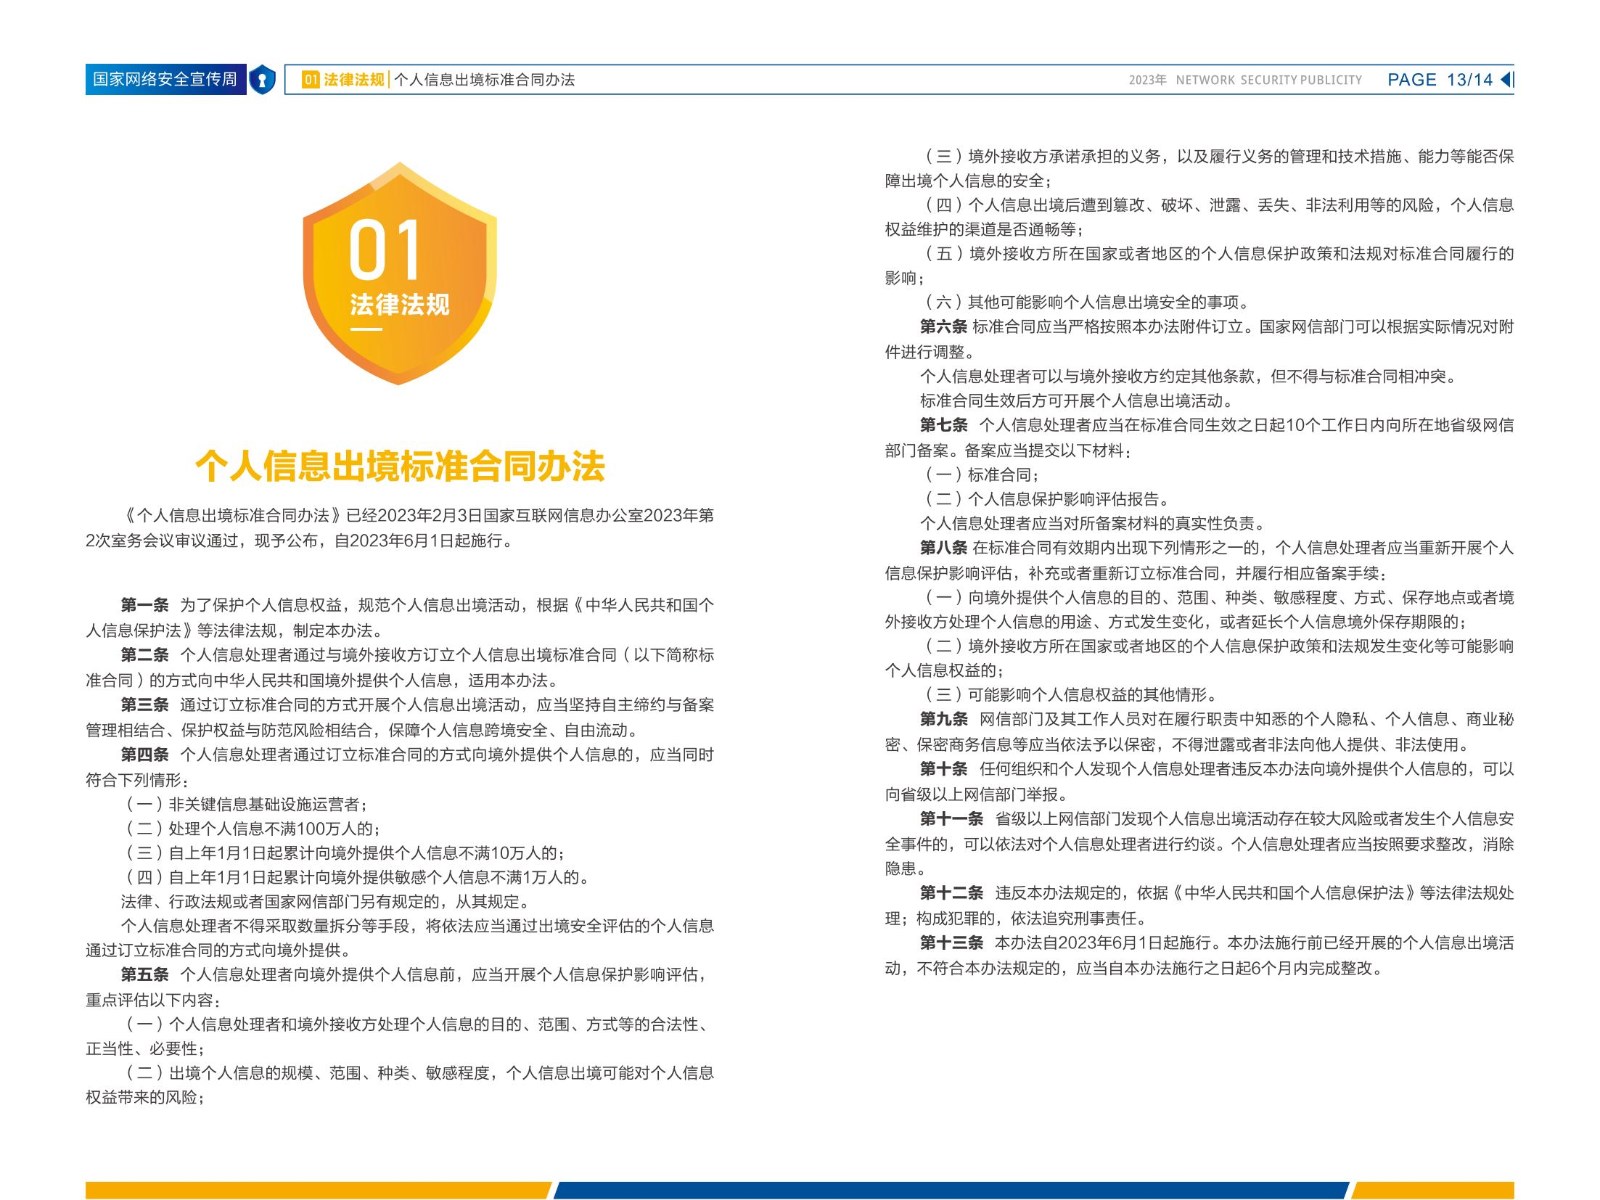Select the 国家网络安全宣传周 header banner
Screen dimensions: 1600x1200
point(165,80)
